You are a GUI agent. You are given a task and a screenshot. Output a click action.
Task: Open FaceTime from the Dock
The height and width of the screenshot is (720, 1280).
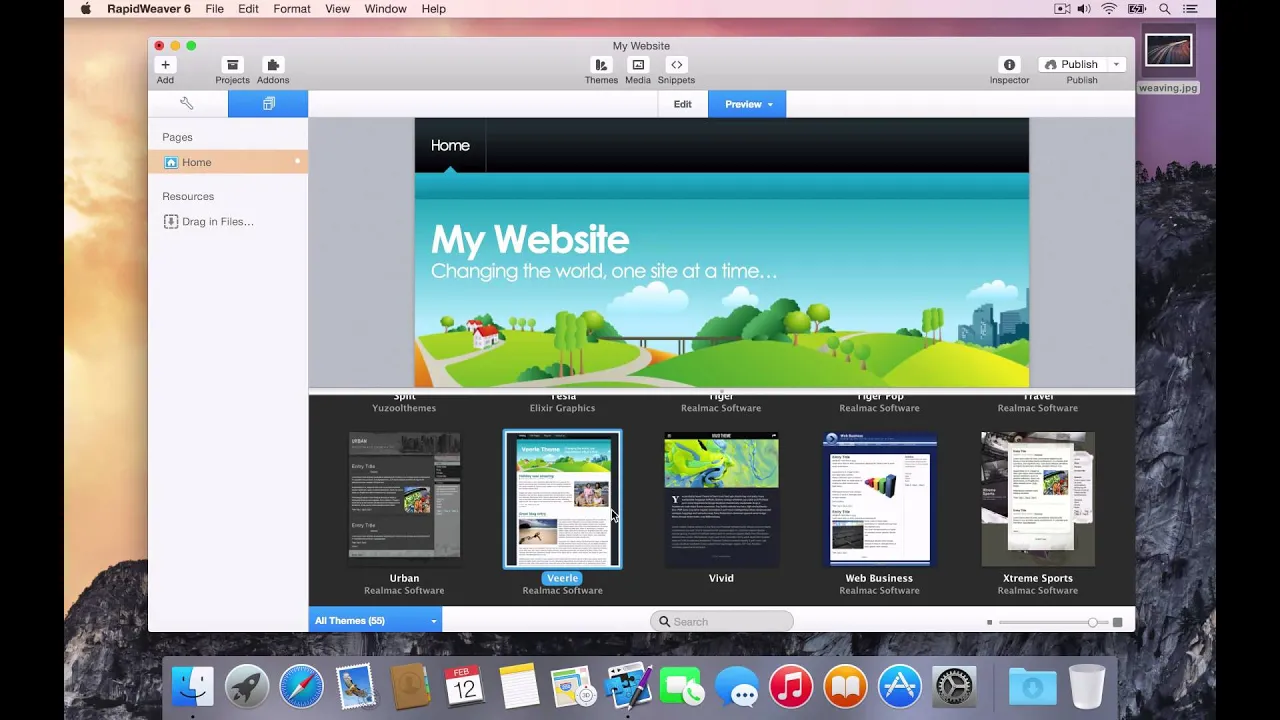coord(682,687)
